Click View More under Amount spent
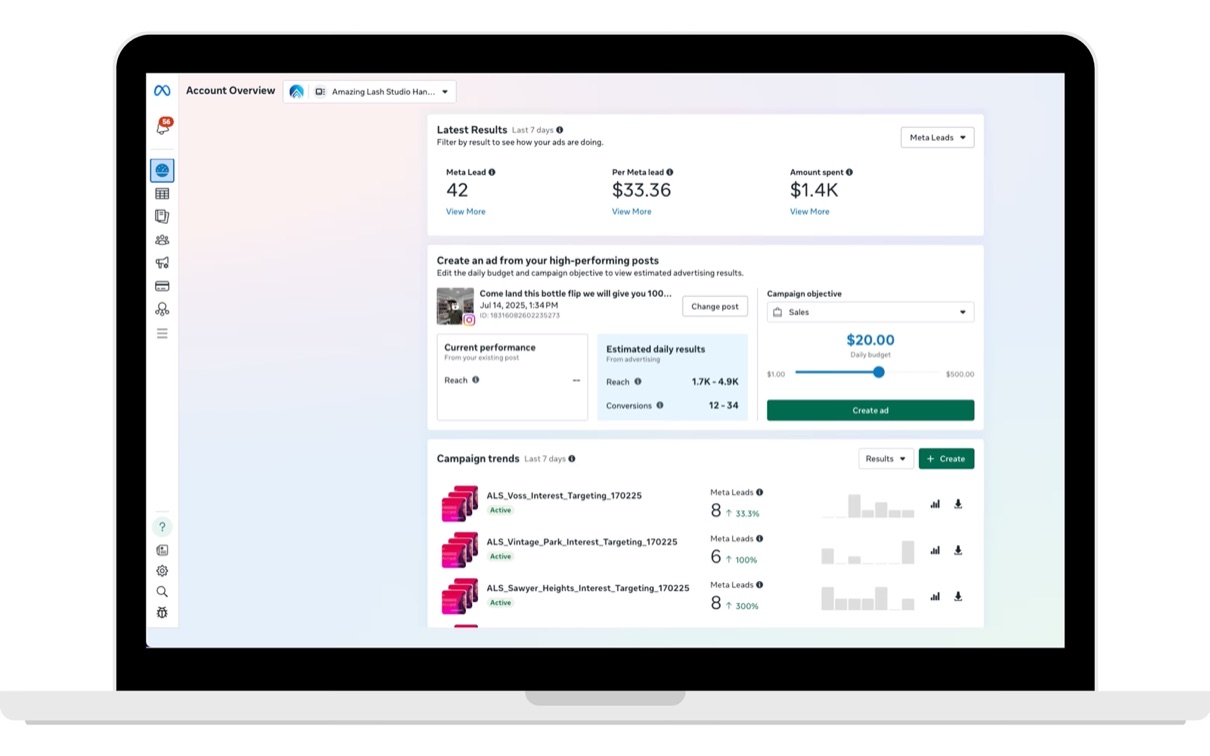This screenshot has width=1210, height=756. click(x=810, y=212)
